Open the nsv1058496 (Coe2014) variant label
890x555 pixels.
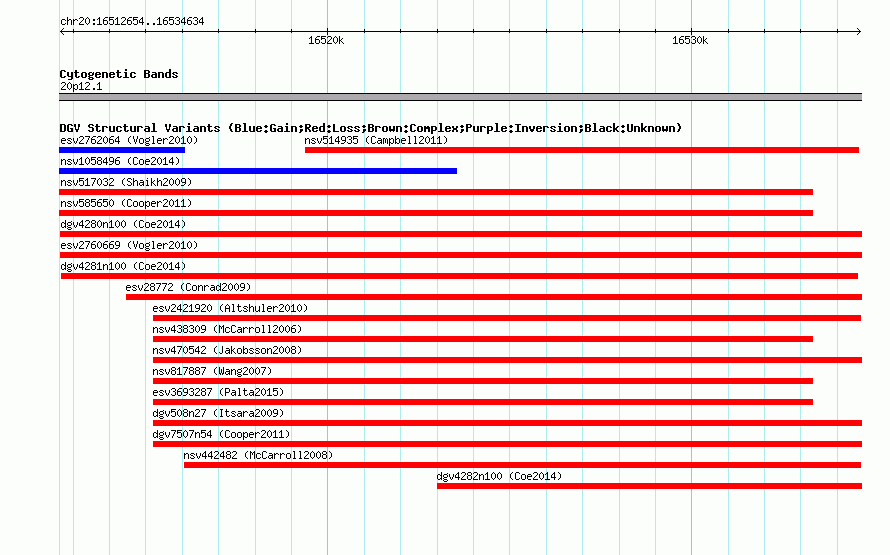point(120,161)
